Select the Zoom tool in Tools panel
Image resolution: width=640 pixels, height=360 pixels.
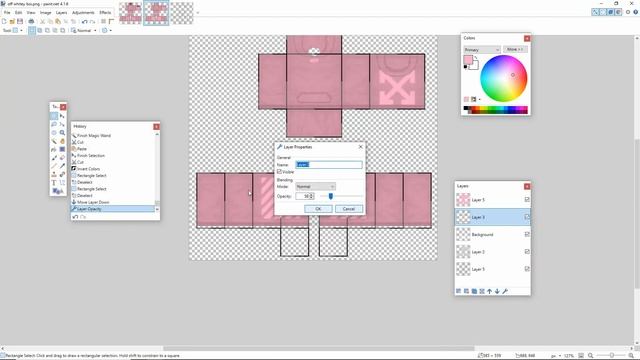coord(62,133)
